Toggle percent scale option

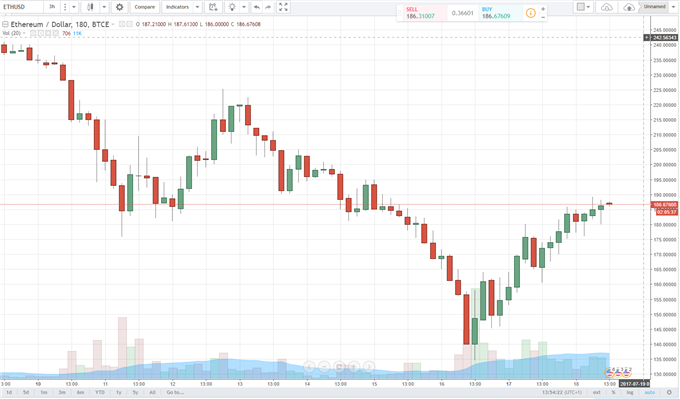click(x=613, y=392)
